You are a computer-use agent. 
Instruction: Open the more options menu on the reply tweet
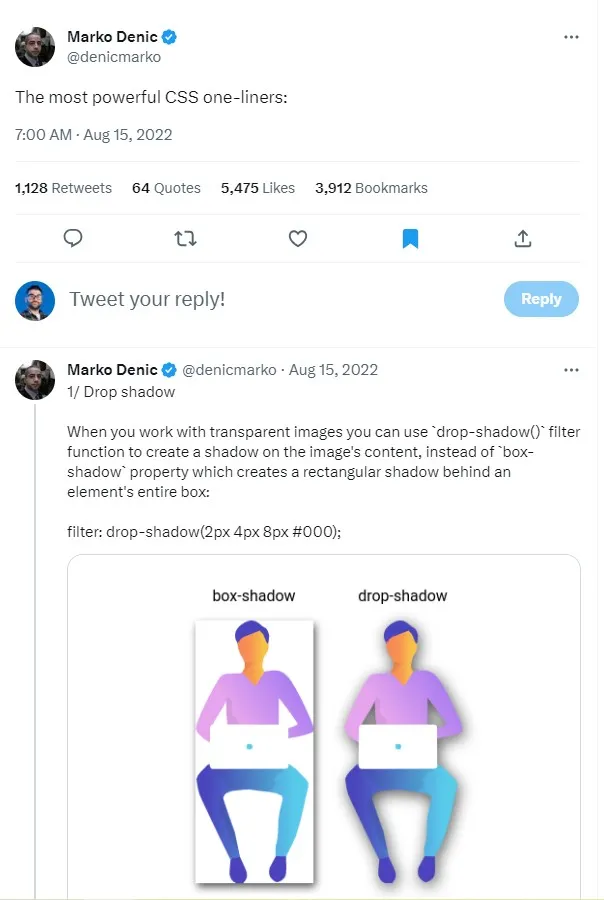[572, 369]
